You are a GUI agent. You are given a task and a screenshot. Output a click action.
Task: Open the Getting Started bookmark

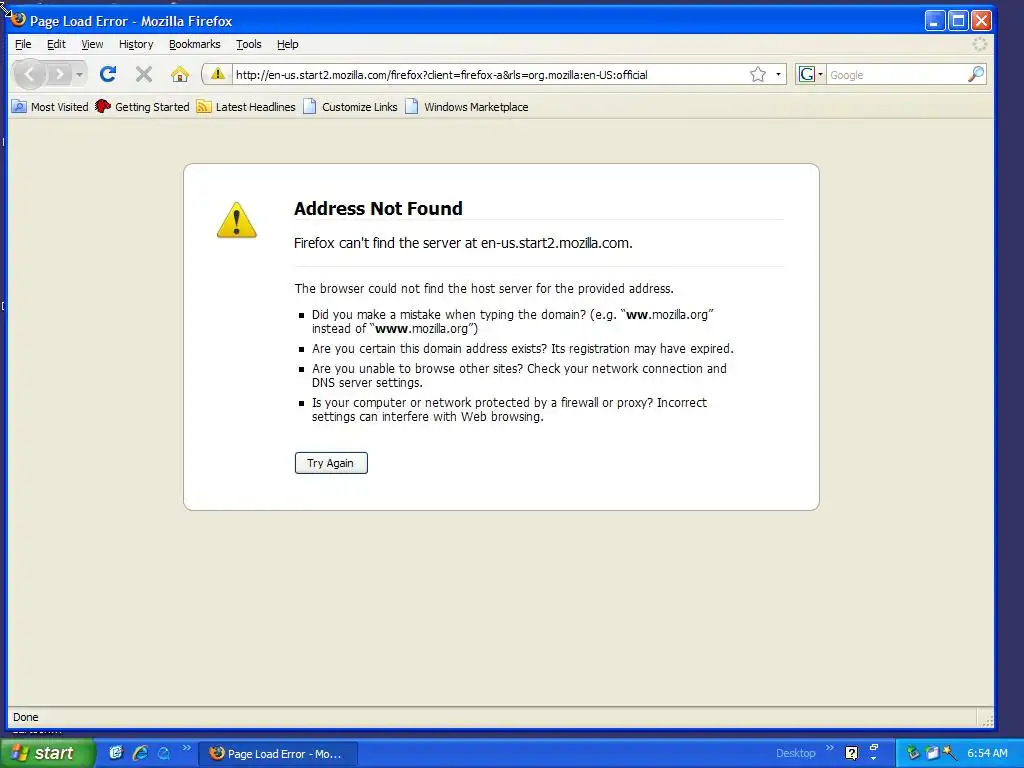pos(142,106)
